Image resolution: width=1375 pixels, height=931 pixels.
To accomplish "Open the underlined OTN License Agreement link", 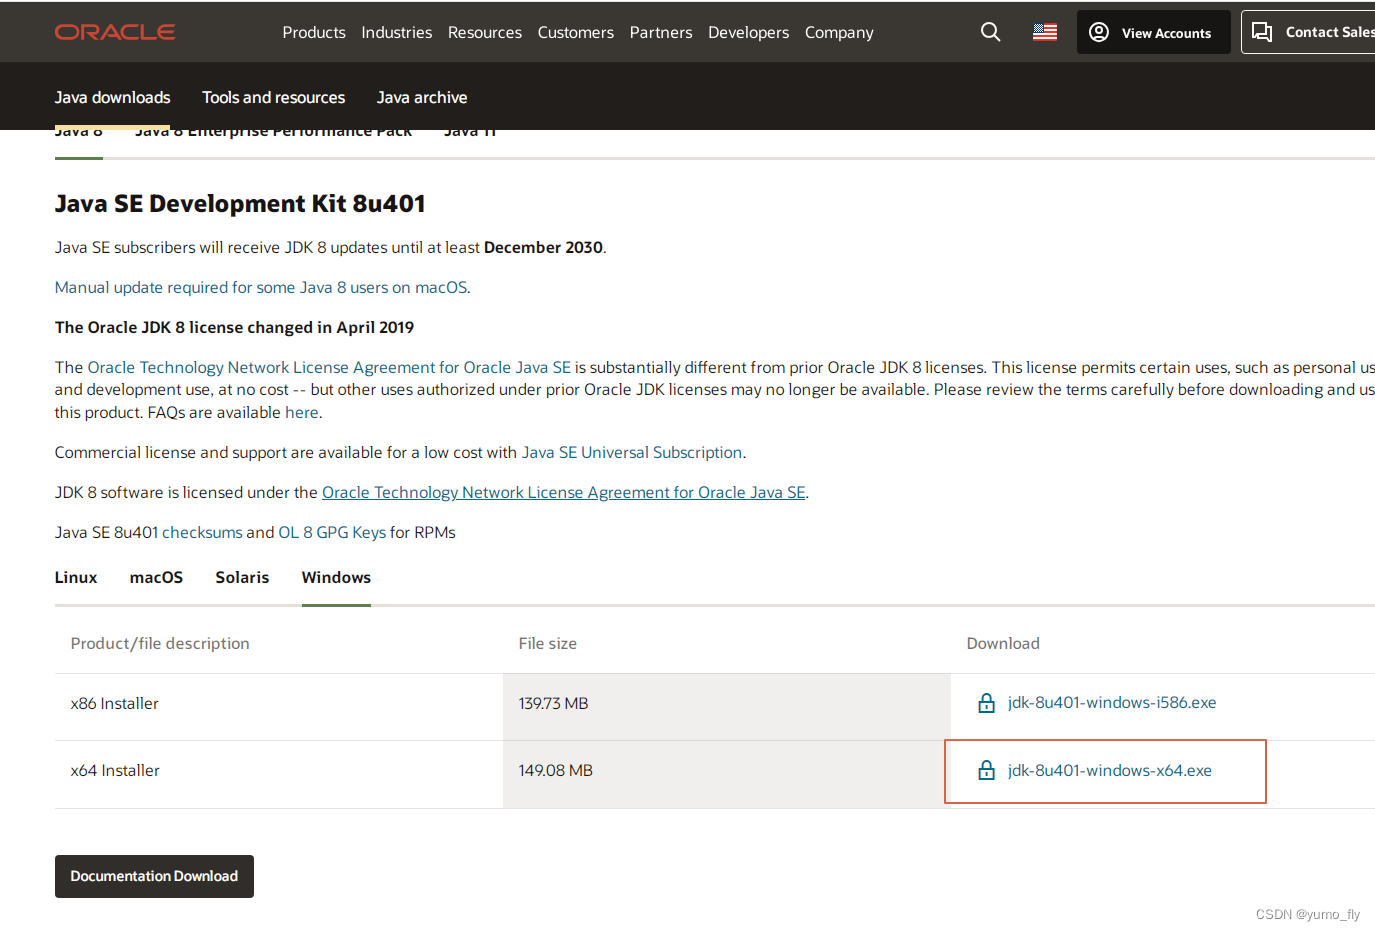I will click(564, 492).
